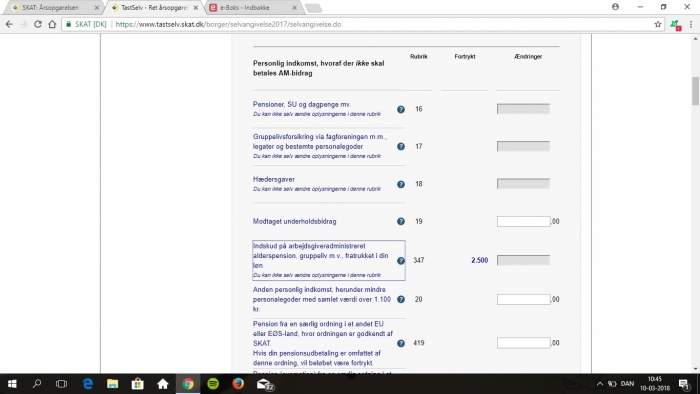Click the DAN language indicator in tray

coord(627,384)
